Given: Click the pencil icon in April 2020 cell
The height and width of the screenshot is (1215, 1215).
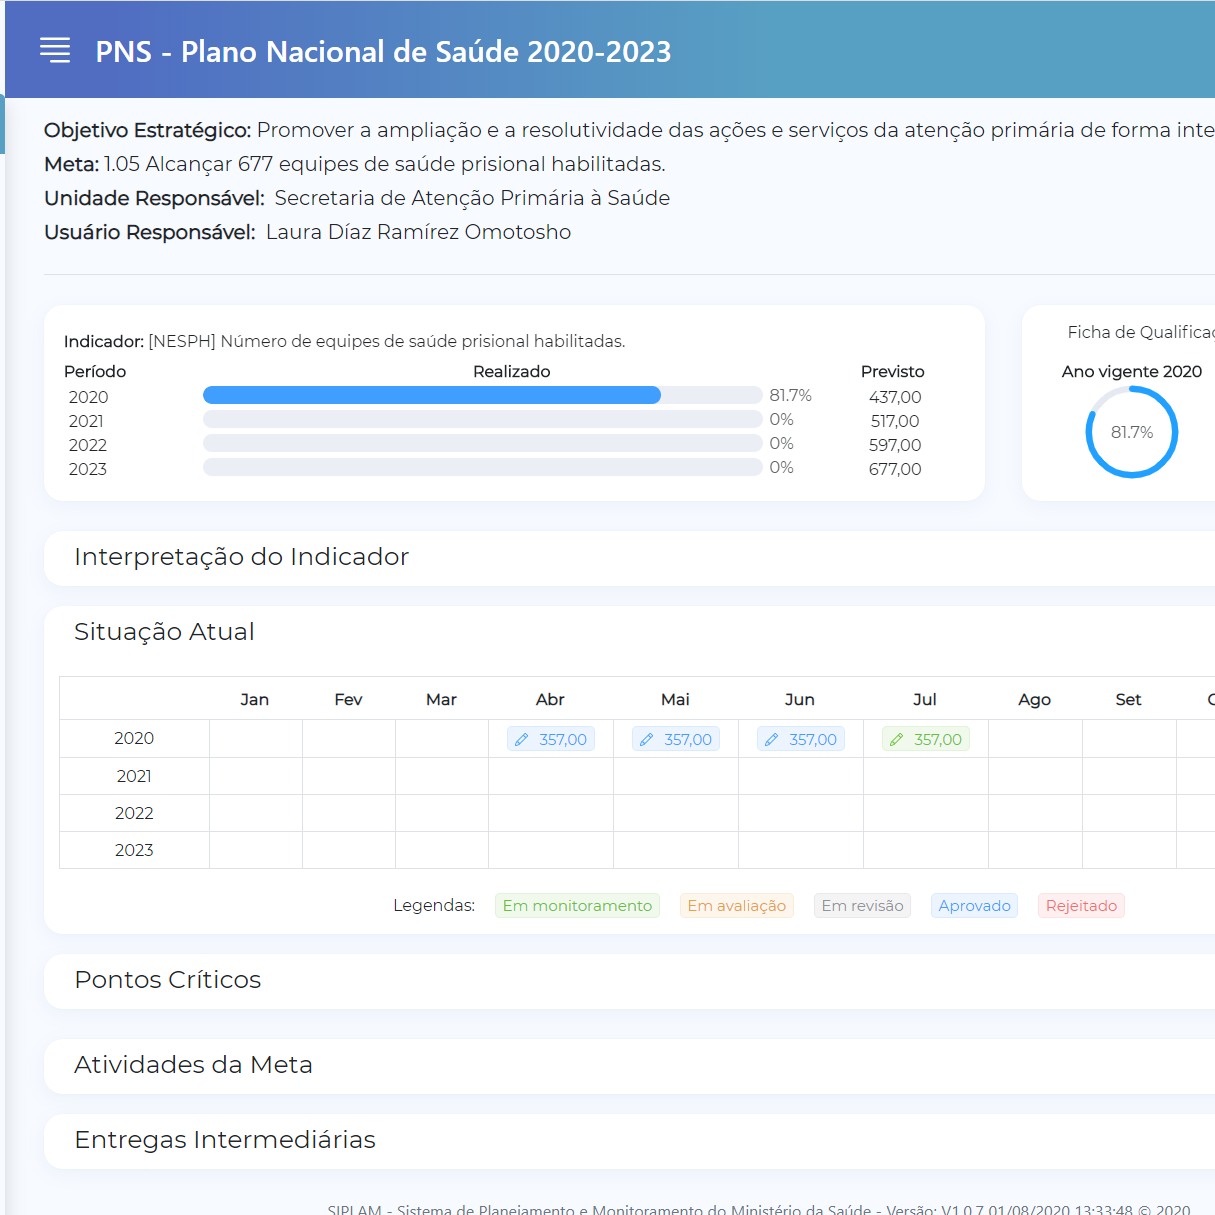Looking at the screenshot, I should 522,740.
